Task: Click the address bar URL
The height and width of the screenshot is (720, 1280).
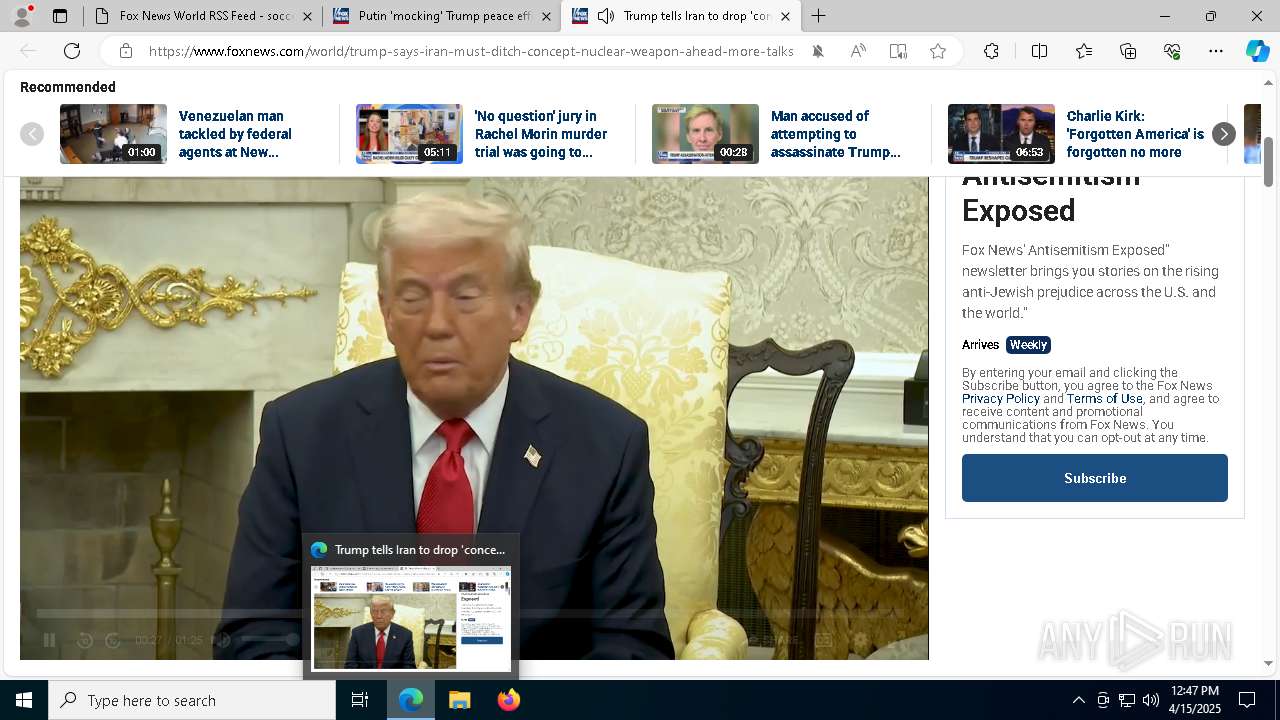Action: [471, 51]
